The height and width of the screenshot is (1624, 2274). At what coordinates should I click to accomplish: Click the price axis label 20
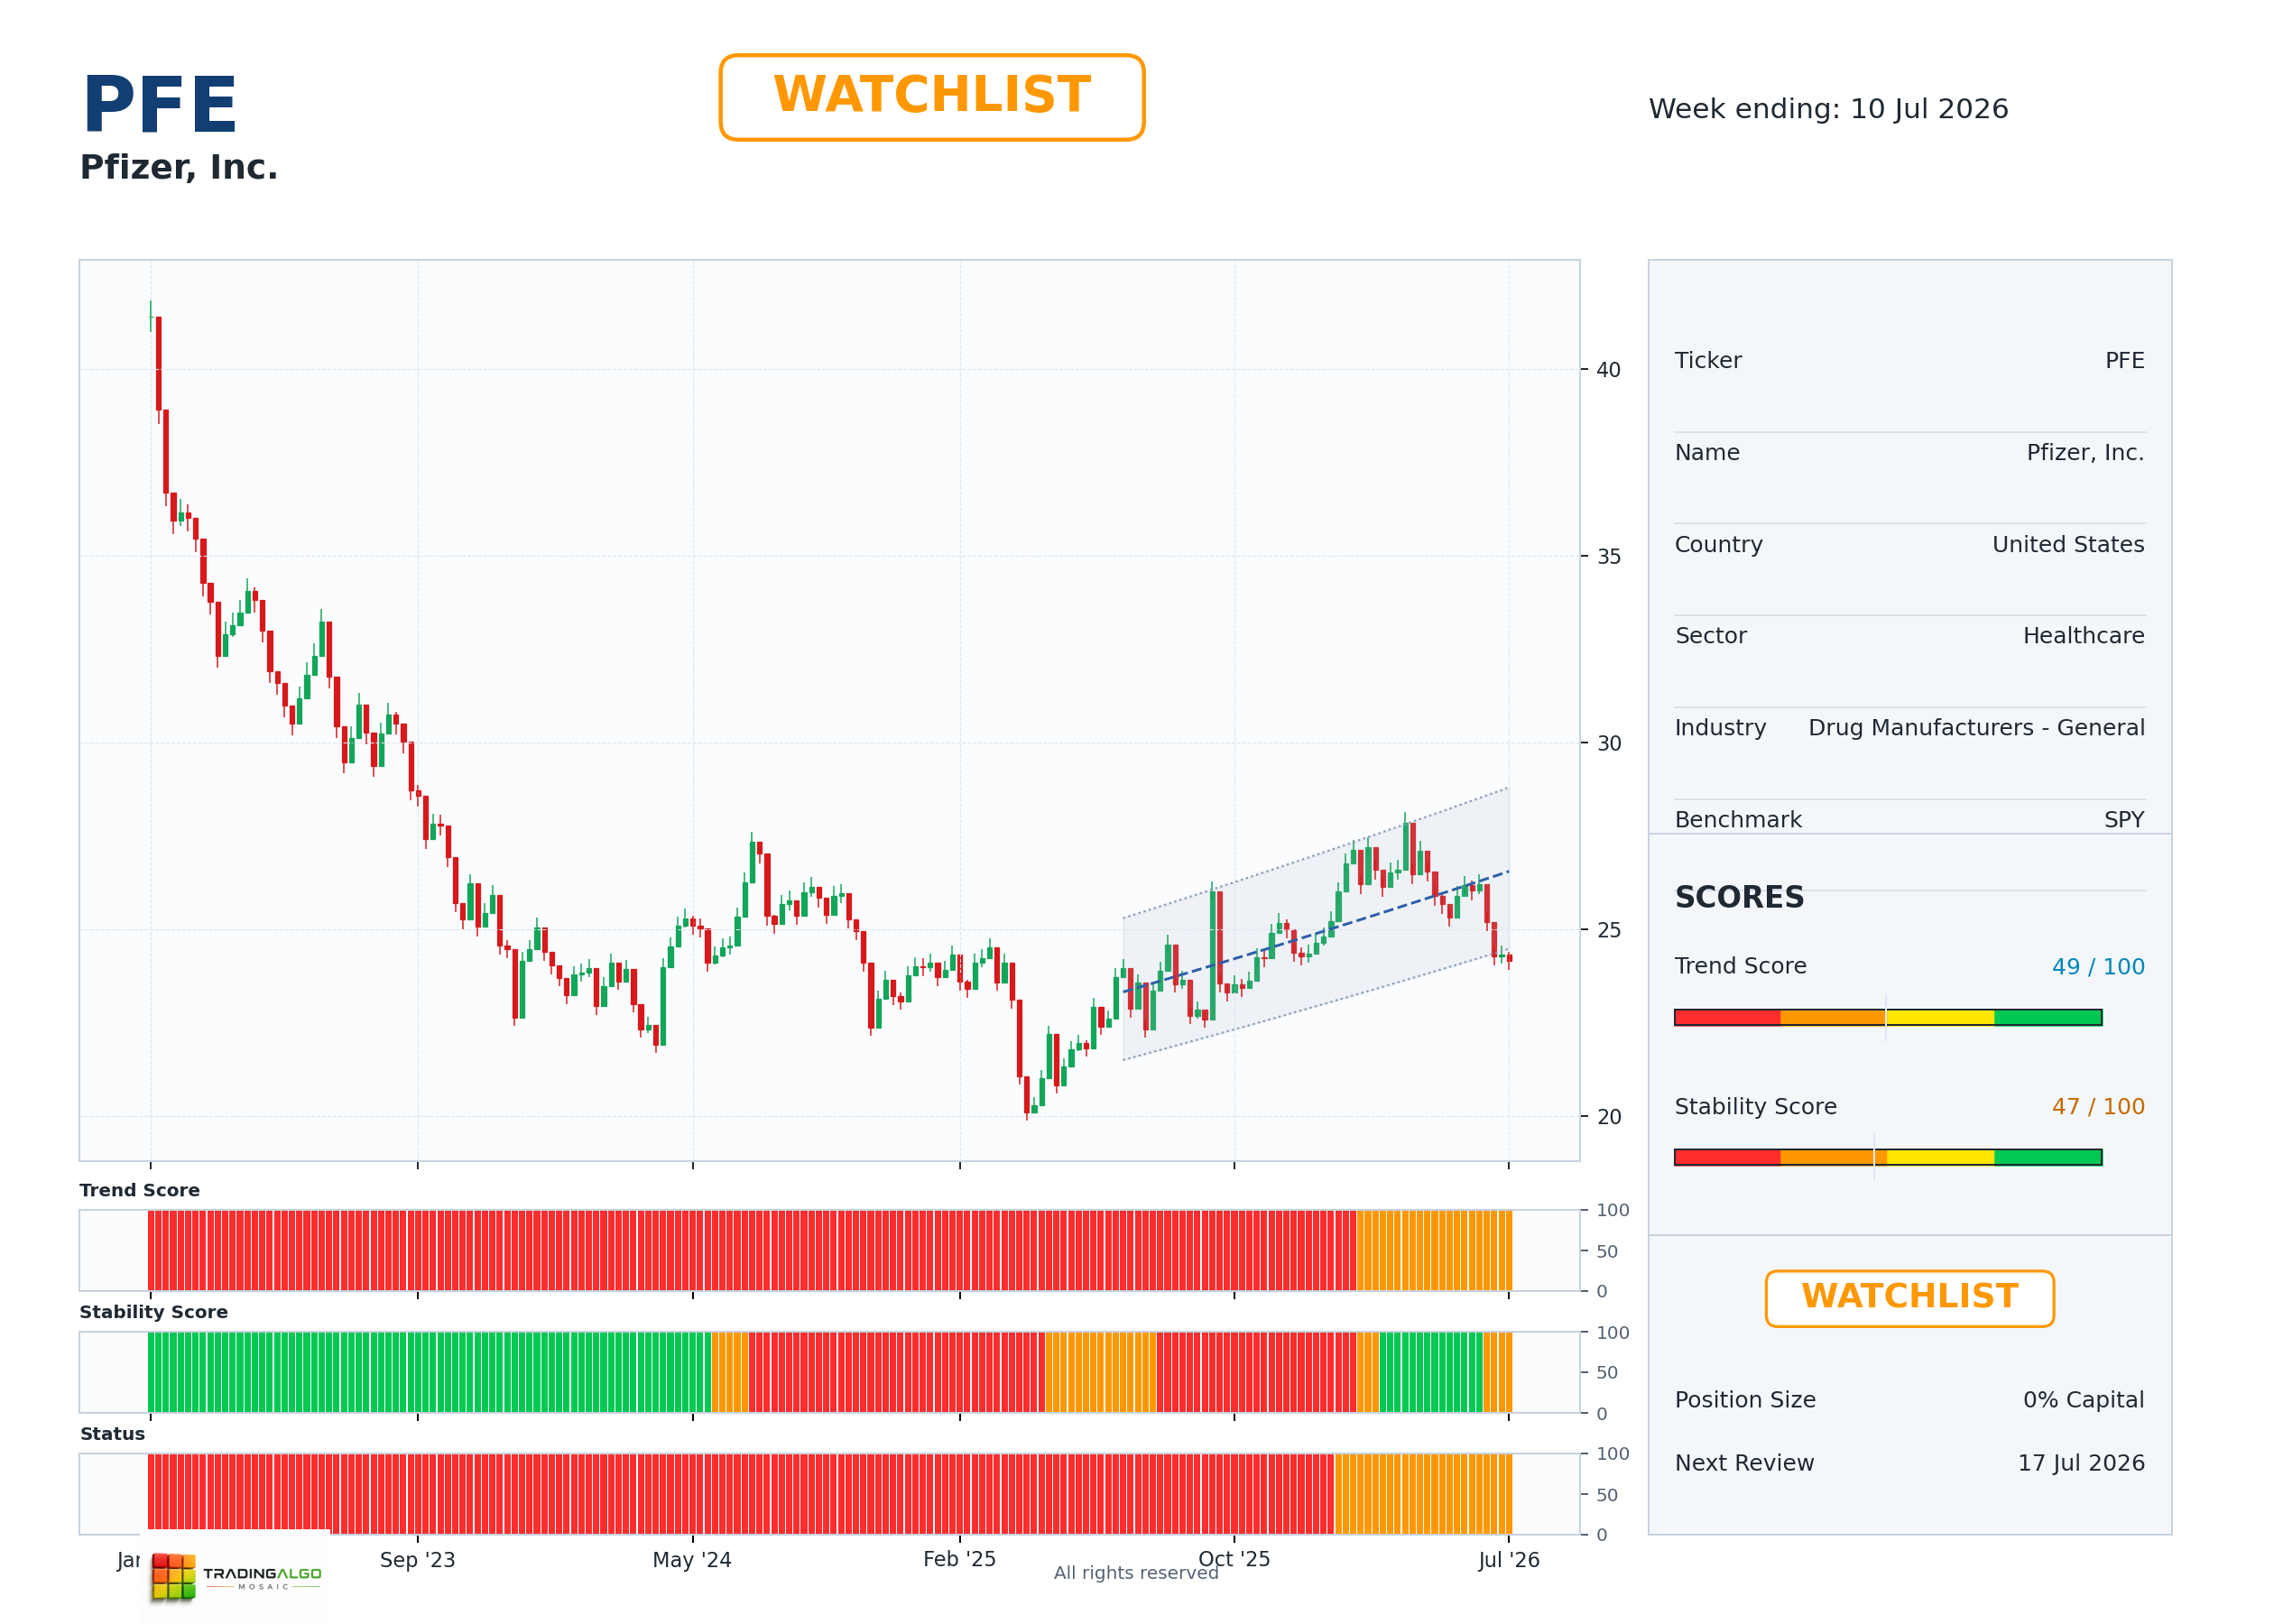pos(1608,1117)
